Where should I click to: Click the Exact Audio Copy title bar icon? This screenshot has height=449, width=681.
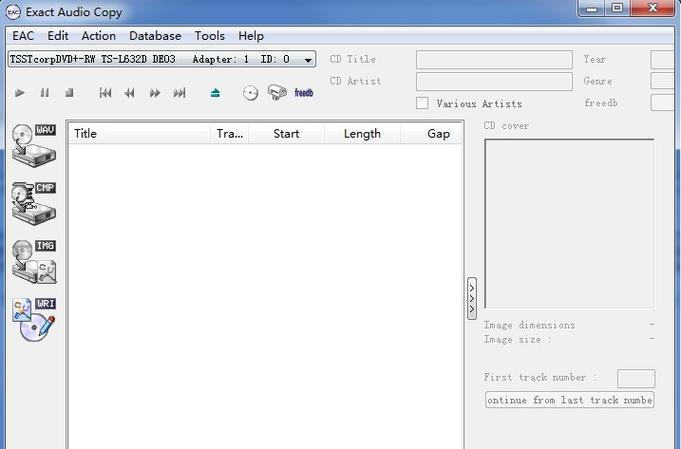[13, 12]
